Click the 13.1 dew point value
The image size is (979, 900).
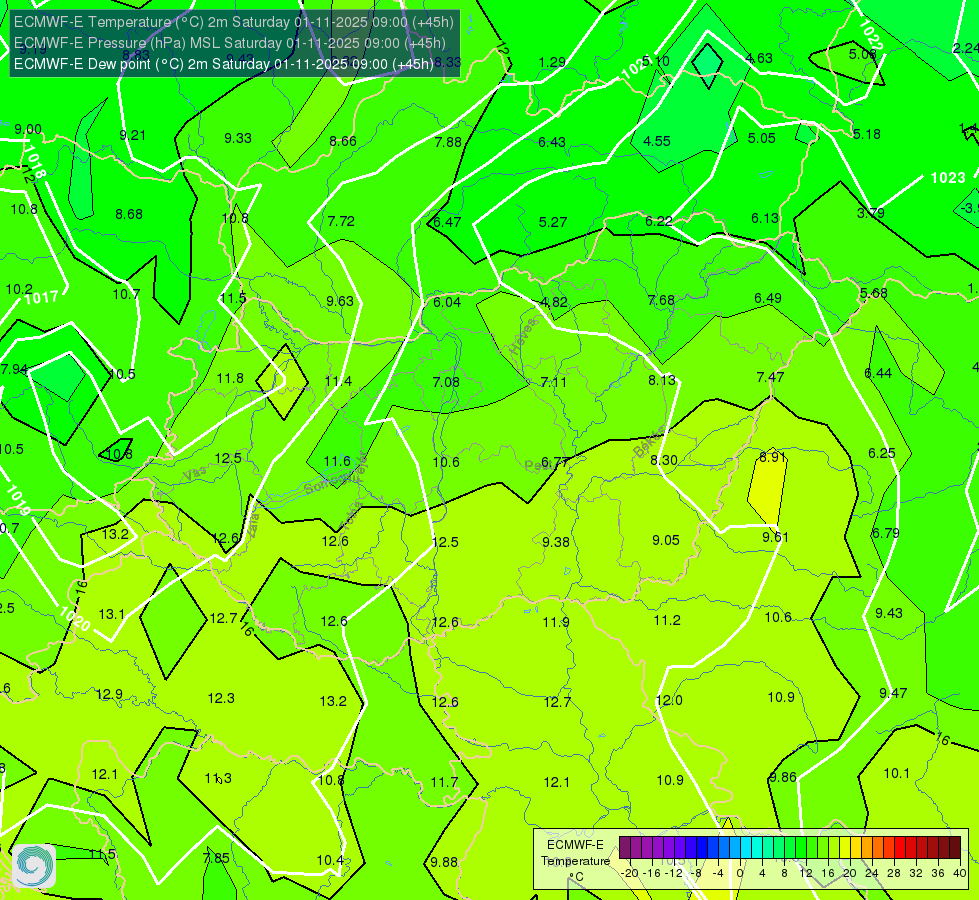(112, 615)
